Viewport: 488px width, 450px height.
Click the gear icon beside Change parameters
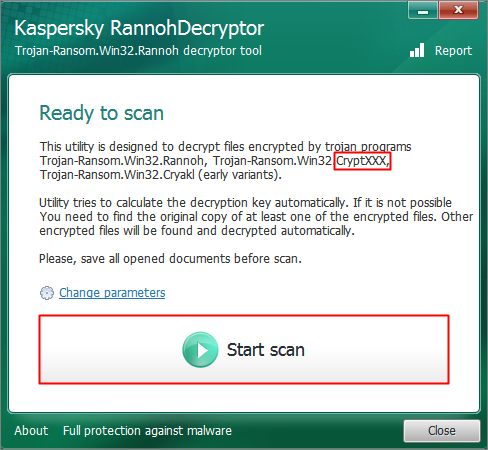[x=47, y=293]
